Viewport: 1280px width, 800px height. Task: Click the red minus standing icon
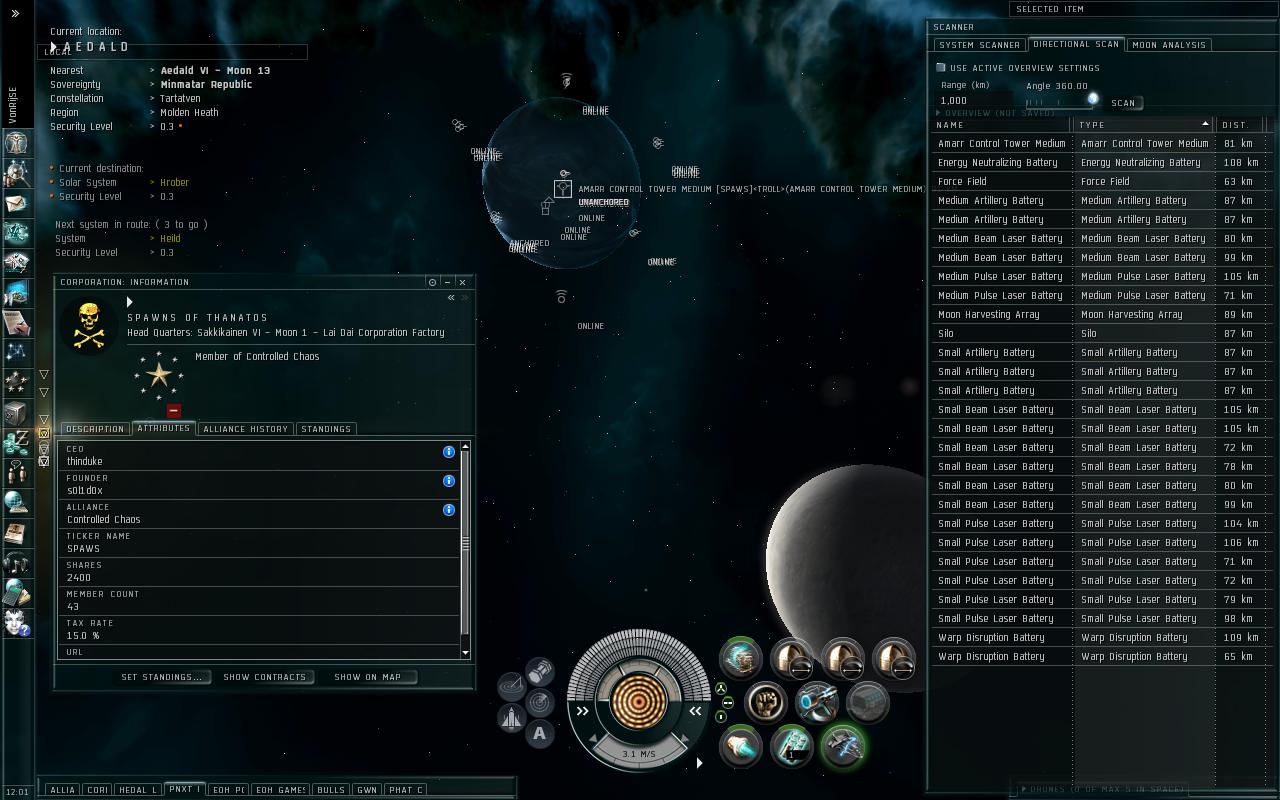(174, 410)
